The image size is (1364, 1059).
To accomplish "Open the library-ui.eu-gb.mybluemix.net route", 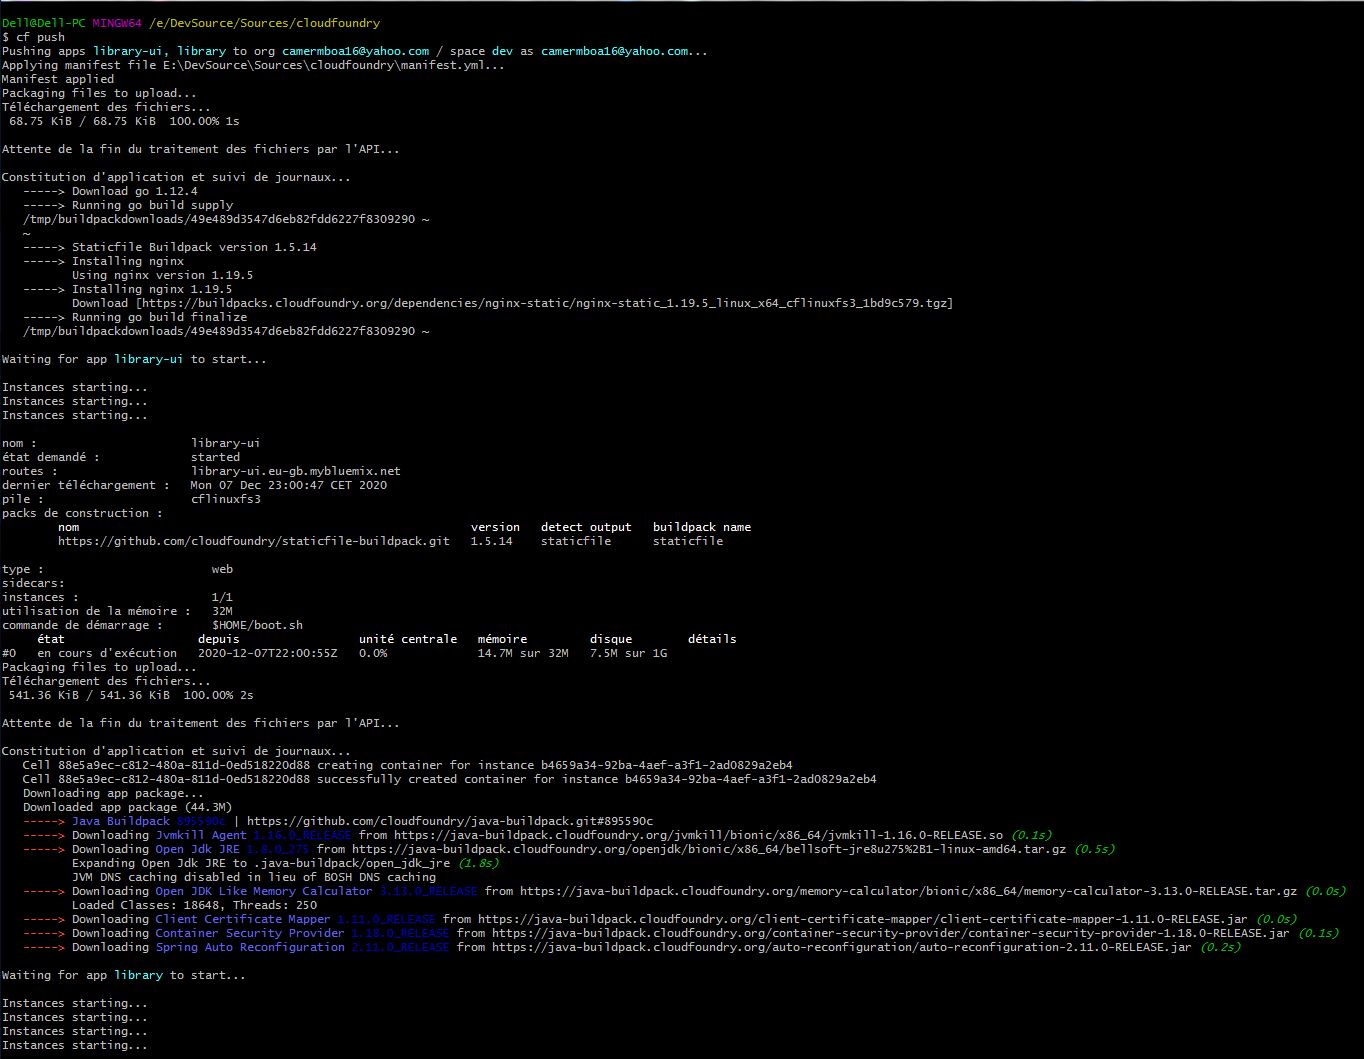I will point(295,471).
